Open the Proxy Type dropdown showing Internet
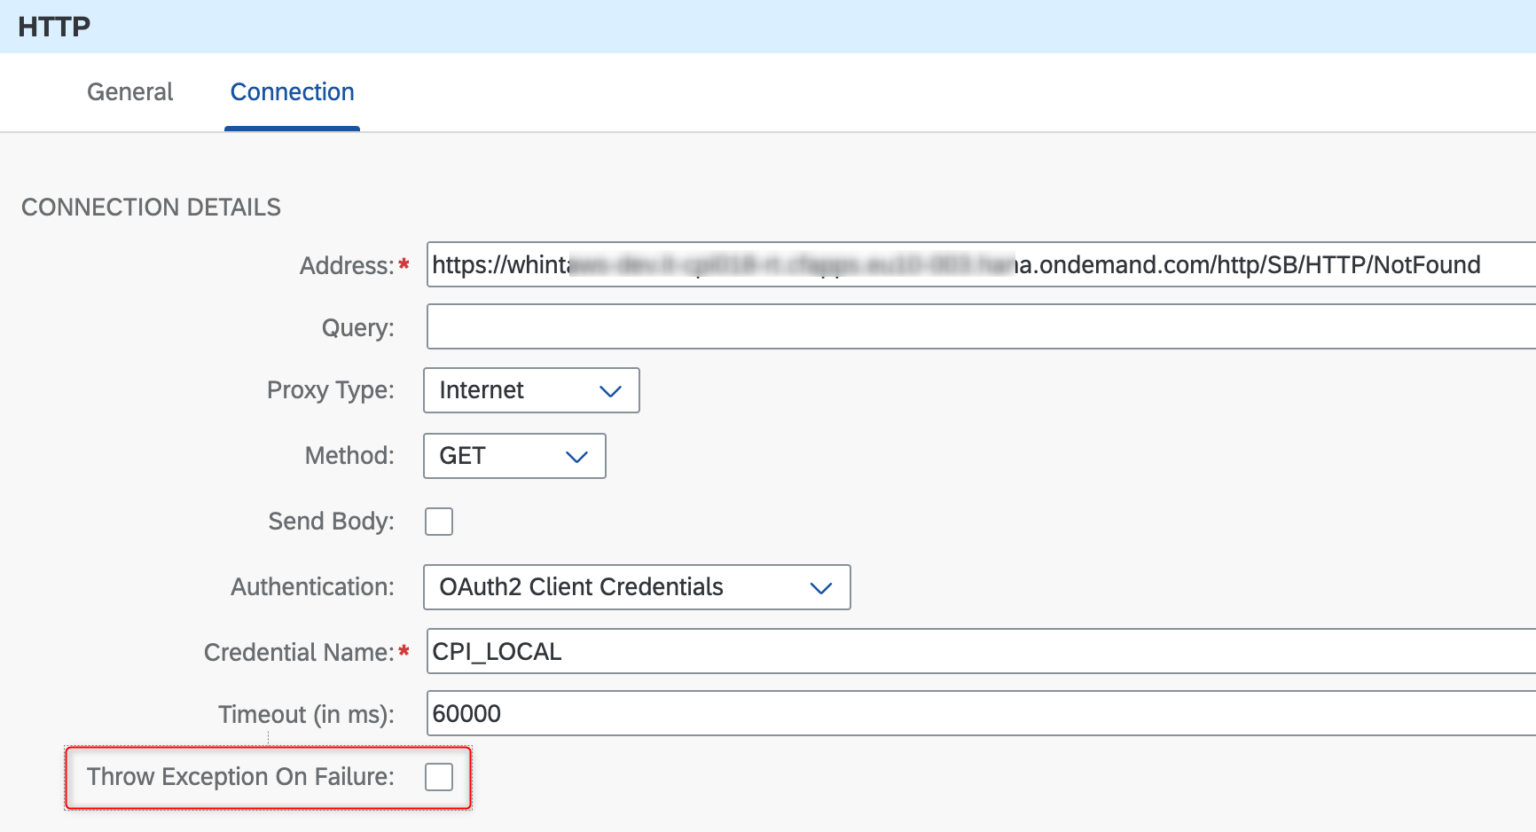Screen dimensions: 1536x832 531,390
